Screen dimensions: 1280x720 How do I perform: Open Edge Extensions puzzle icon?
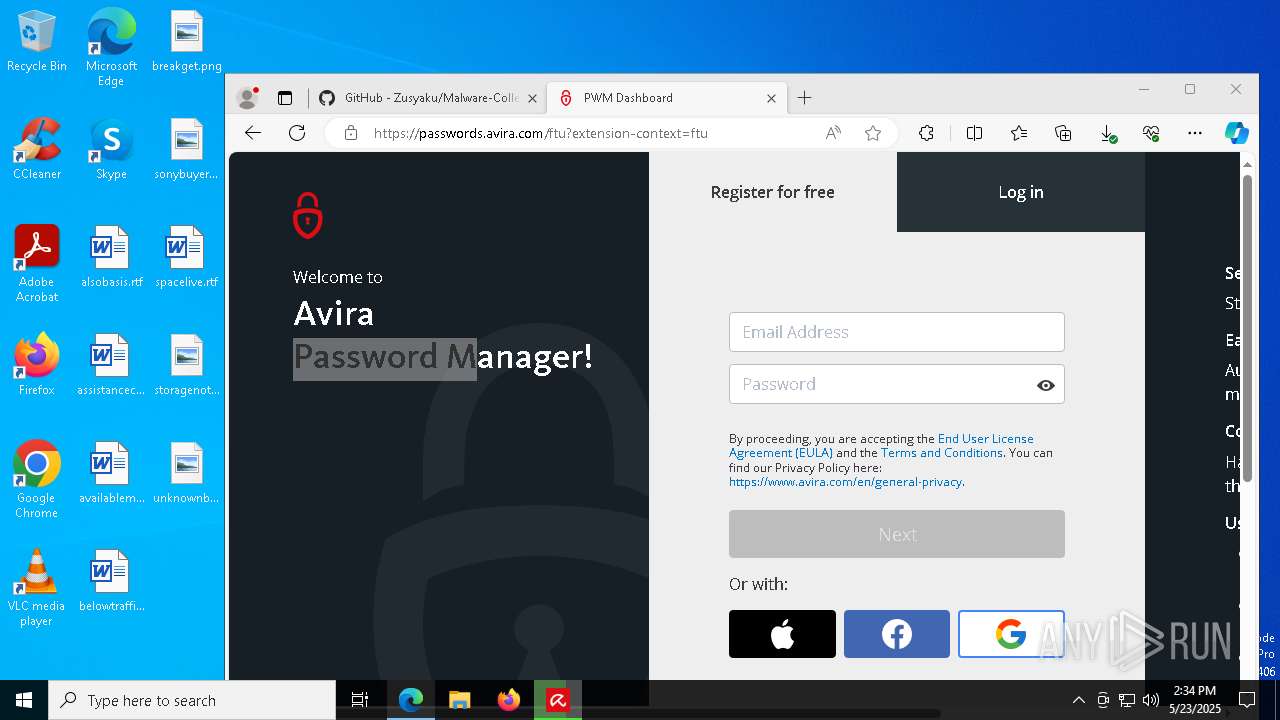pos(927,133)
